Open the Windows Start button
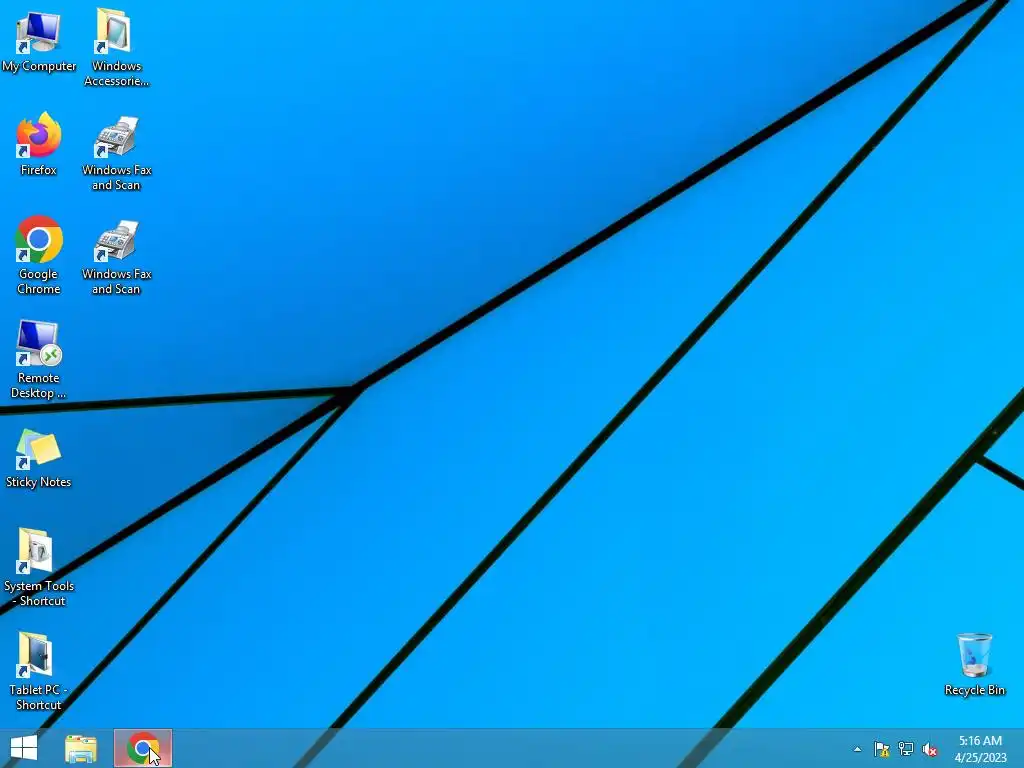 pos(24,748)
